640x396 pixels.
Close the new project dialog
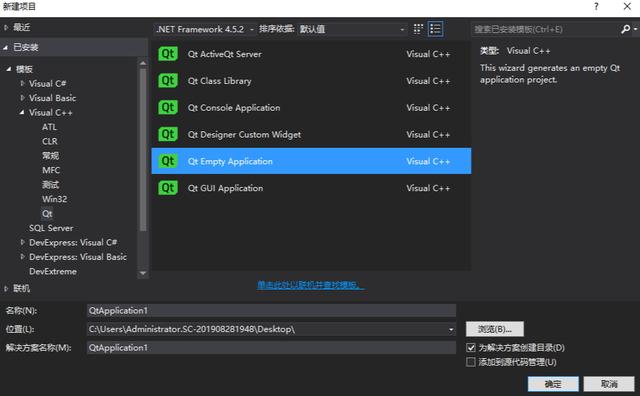pyautogui.click(x=627, y=6)
